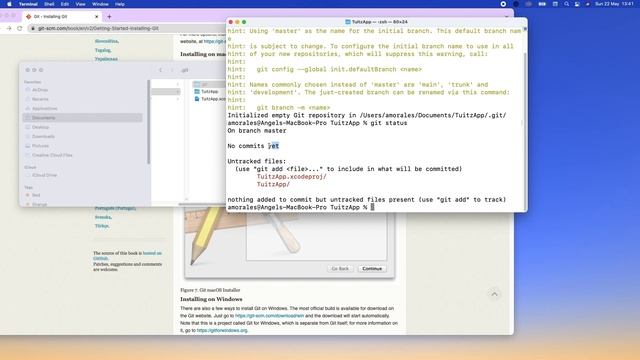
Task: Click the date and time display
Action: (x=614, y=4)
